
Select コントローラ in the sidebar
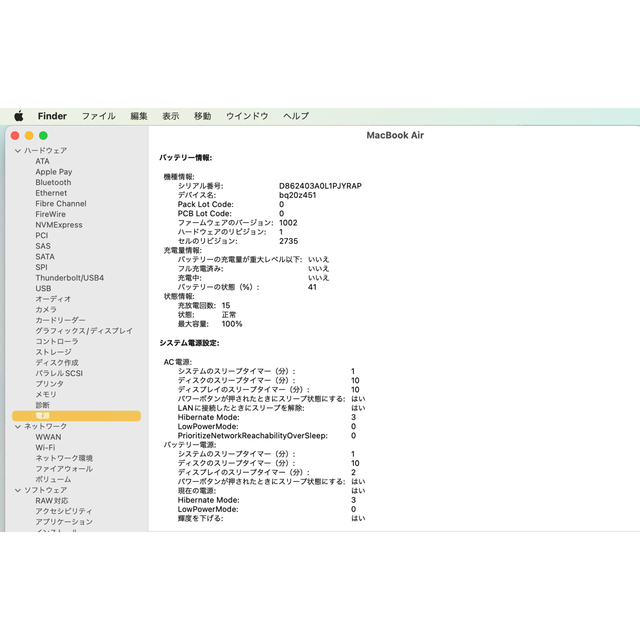pyautogui.click(x=57, y=342)
